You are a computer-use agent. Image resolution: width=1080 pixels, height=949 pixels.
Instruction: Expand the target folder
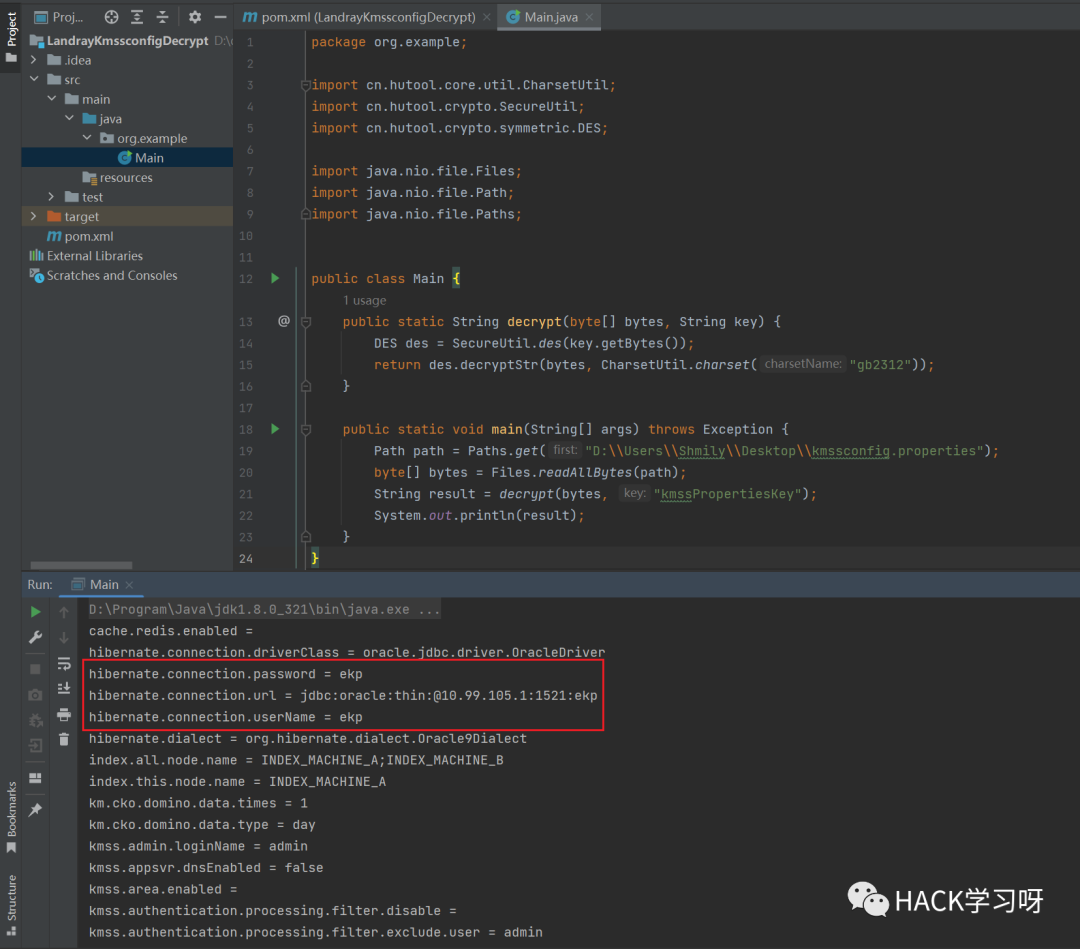point(35,217)
